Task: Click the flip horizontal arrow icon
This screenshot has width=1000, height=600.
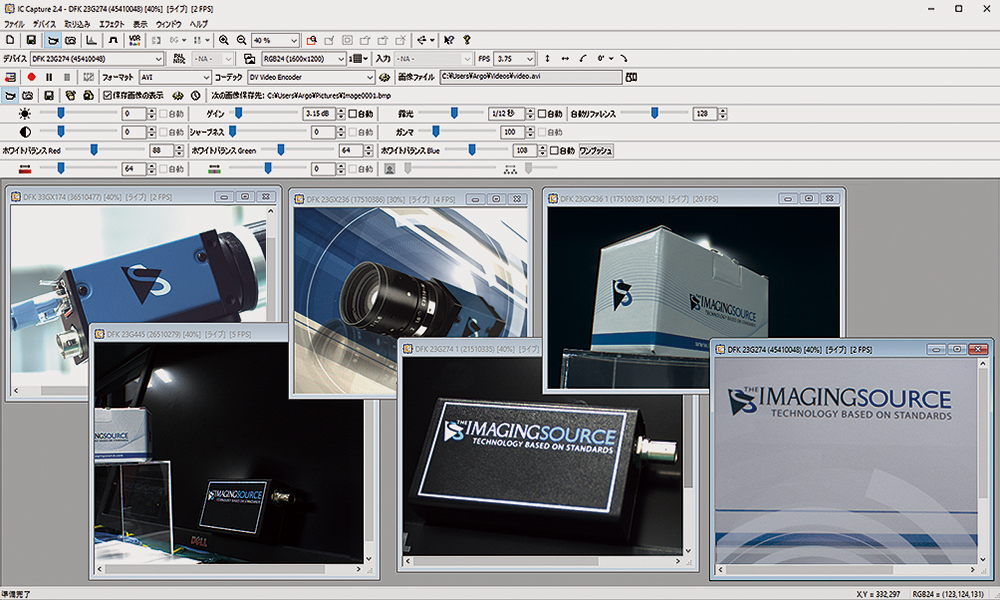Action: [x=565, y=59]
